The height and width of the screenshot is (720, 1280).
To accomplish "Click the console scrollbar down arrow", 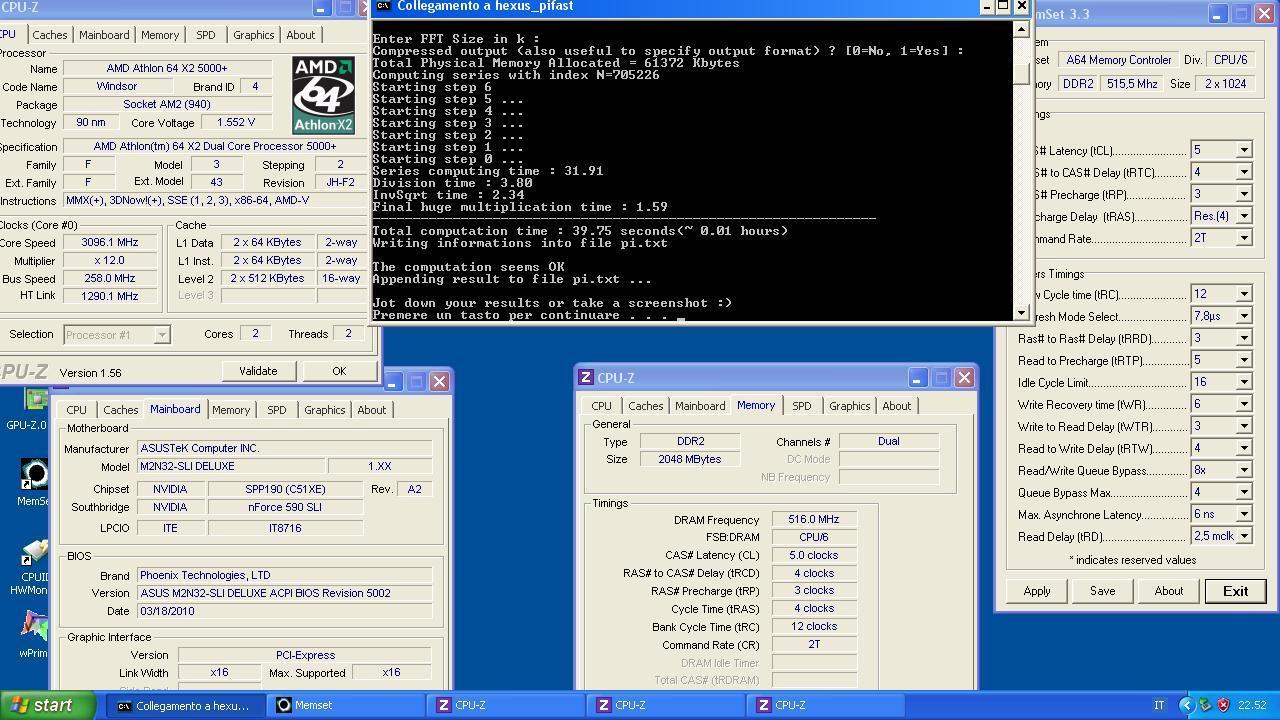I will pyautogui.click(x=1021, y=312).
